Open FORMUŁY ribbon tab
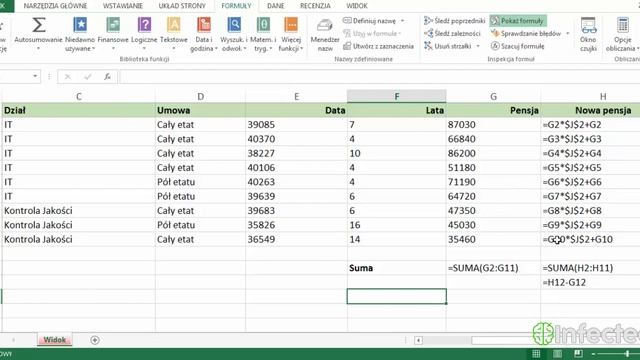This screenshot has height=360, width=640. 236,6
